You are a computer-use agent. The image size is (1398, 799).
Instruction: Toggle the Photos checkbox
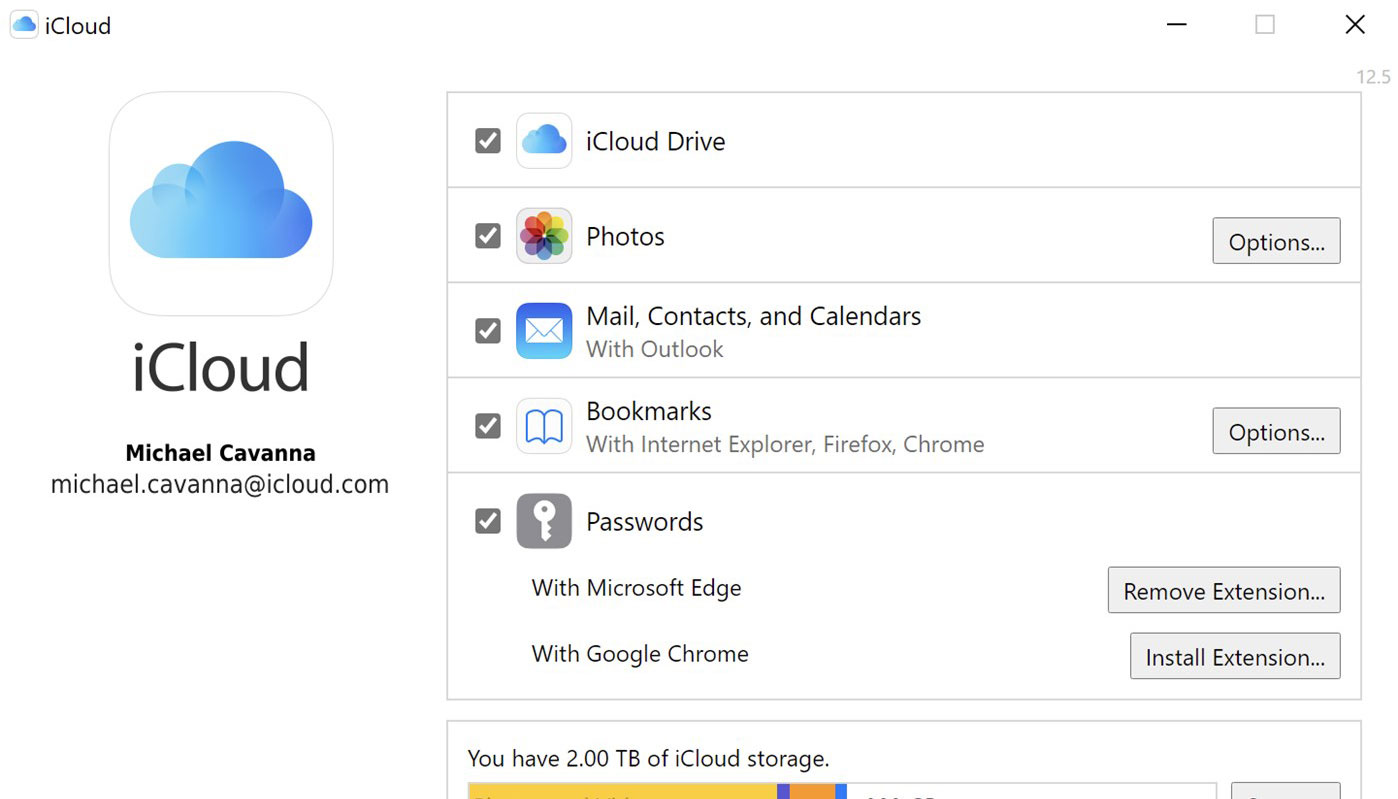pyautogui.click(x=488, y=236)
